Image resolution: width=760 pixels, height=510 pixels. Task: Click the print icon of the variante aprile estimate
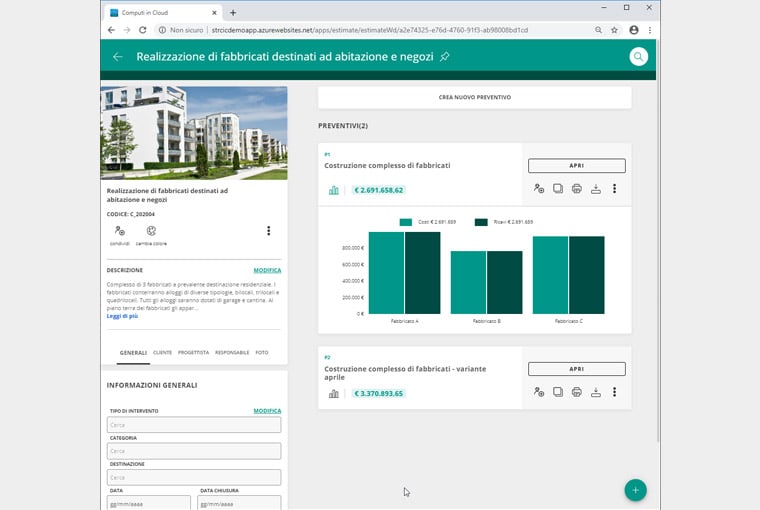(577, 392)
